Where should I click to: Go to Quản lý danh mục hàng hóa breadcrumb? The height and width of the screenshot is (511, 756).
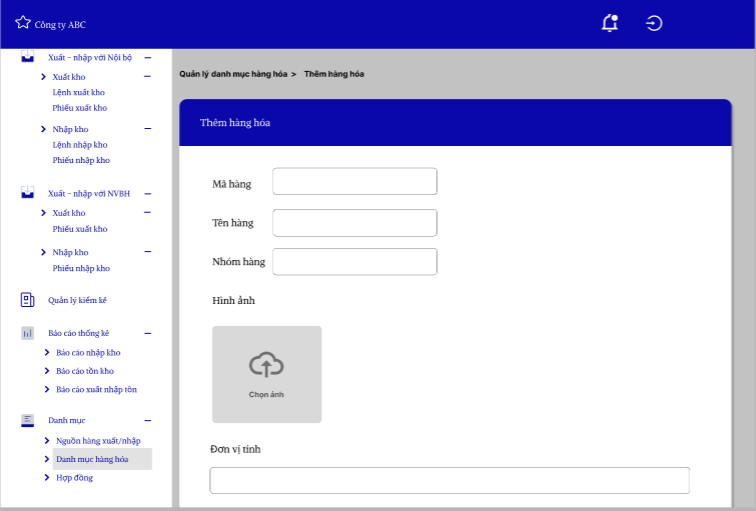[233, 74]
